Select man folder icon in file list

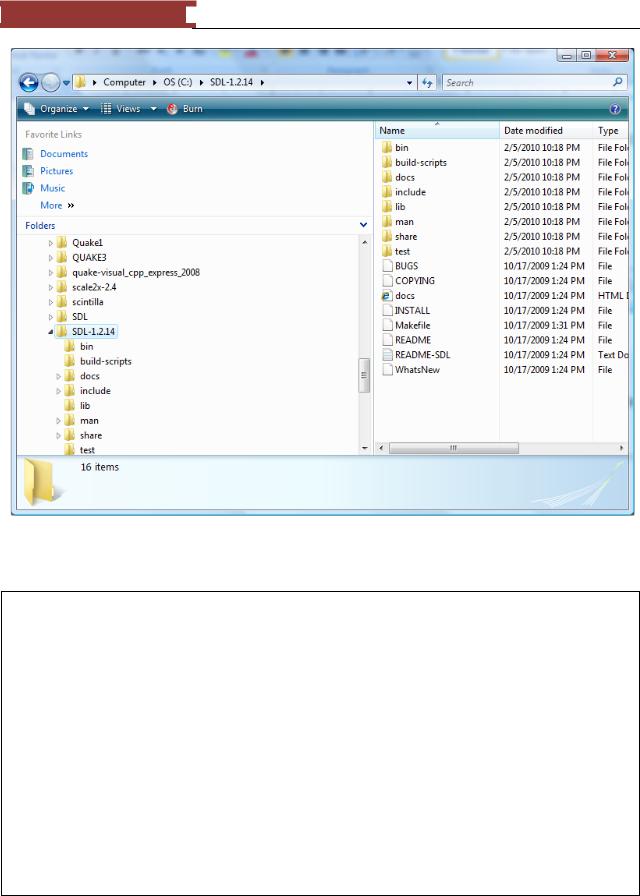pos(387,222)
